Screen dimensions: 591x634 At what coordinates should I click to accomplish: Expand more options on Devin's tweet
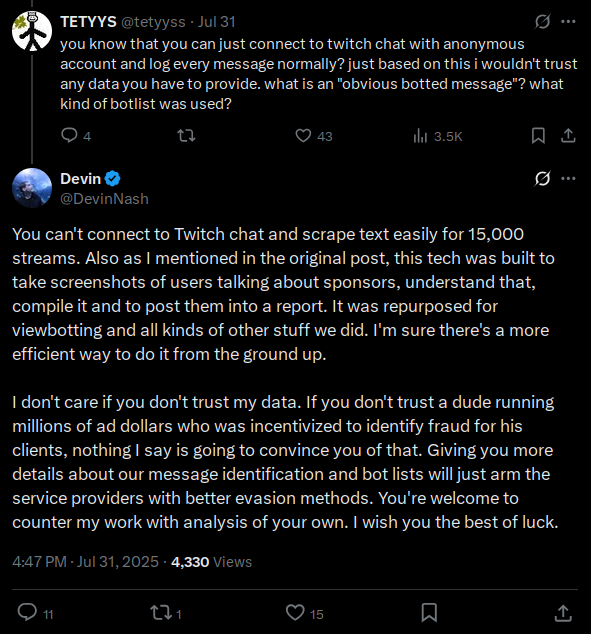(568, 178)
